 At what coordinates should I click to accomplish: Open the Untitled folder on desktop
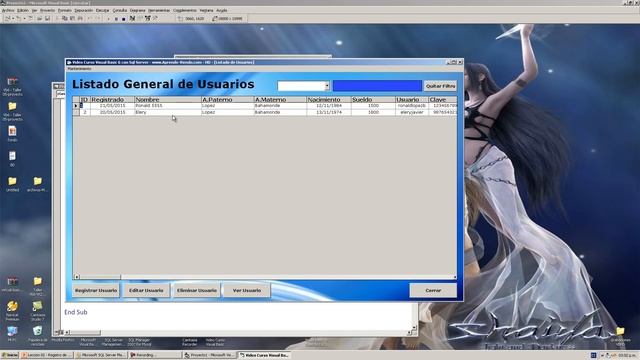tap(12, 184)
